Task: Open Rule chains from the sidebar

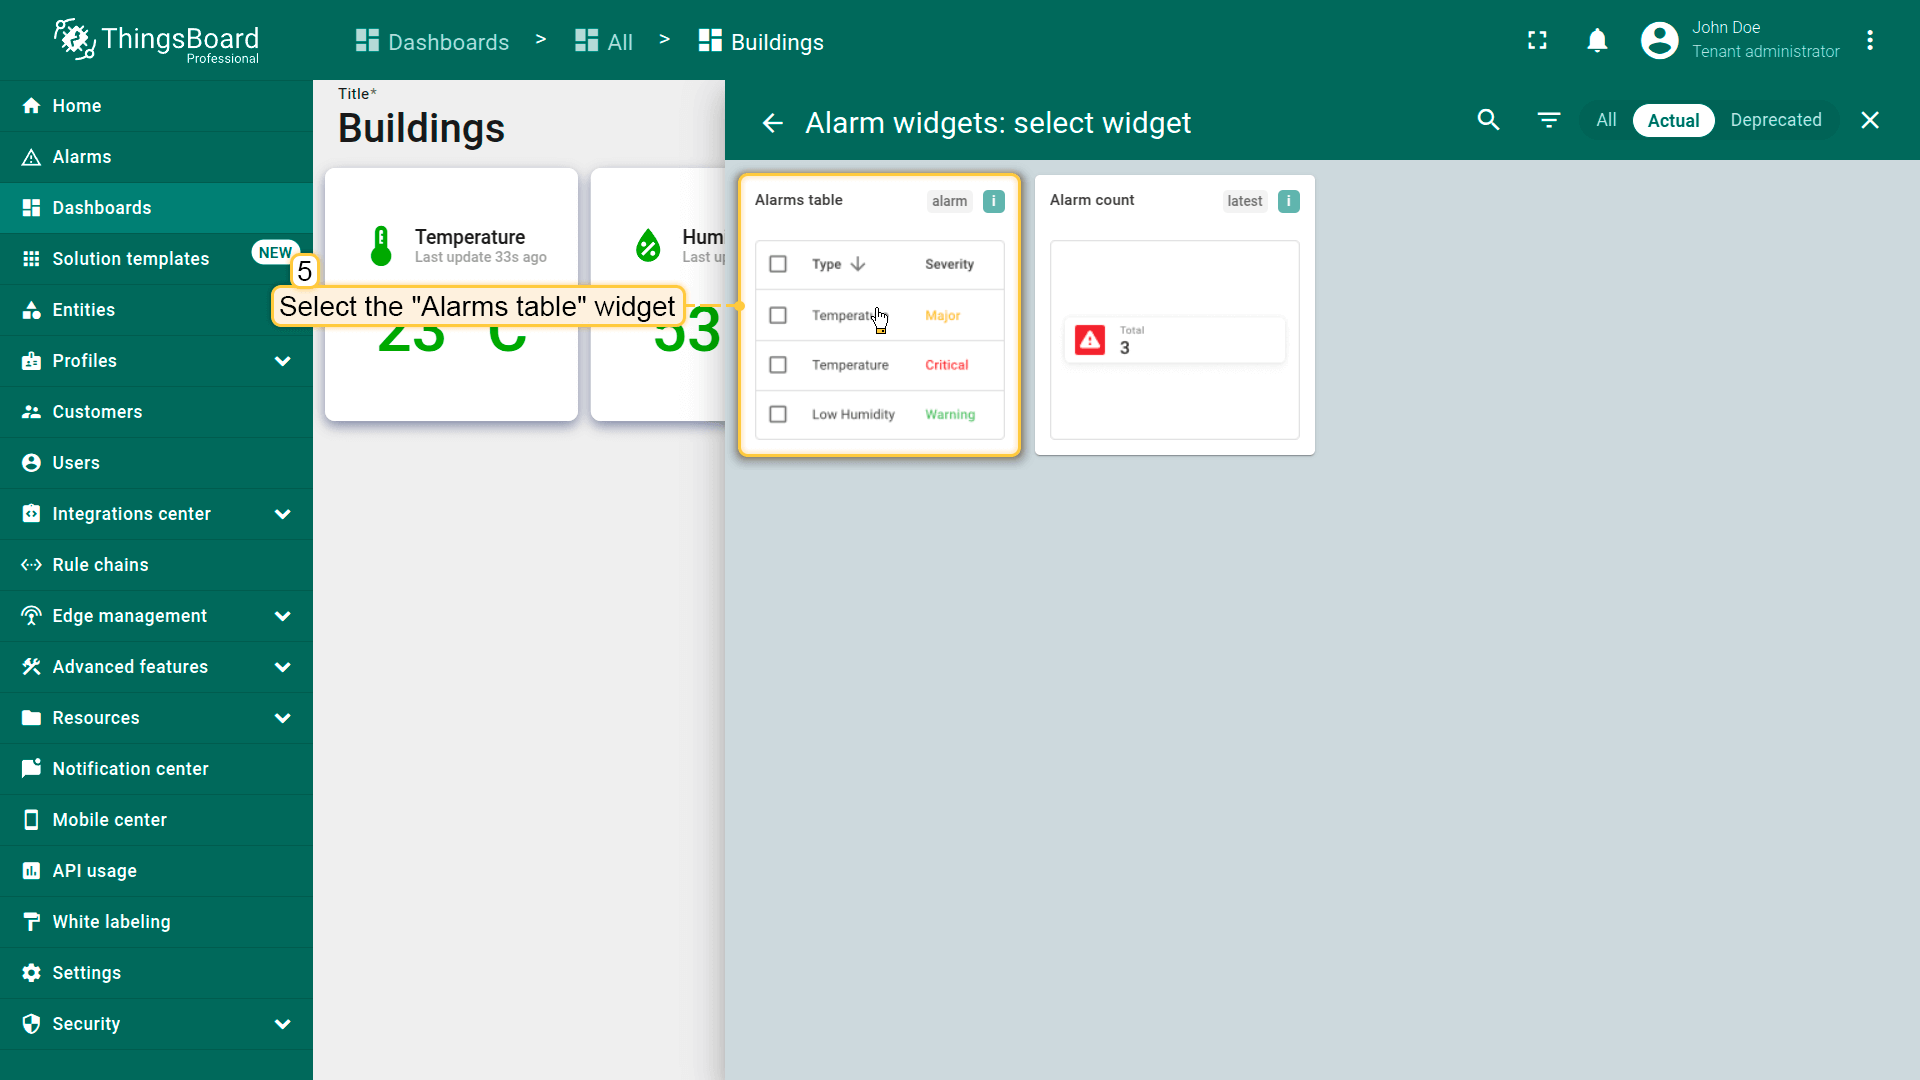Action: click(x=100, y=565)
